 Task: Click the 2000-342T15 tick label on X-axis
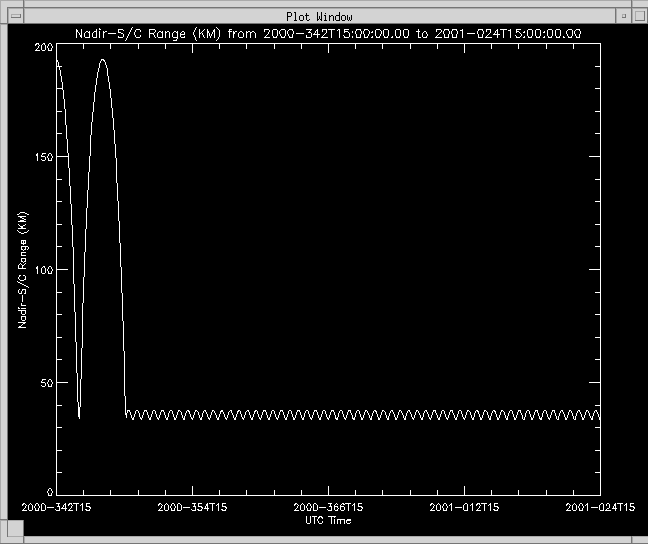(57, 508)
